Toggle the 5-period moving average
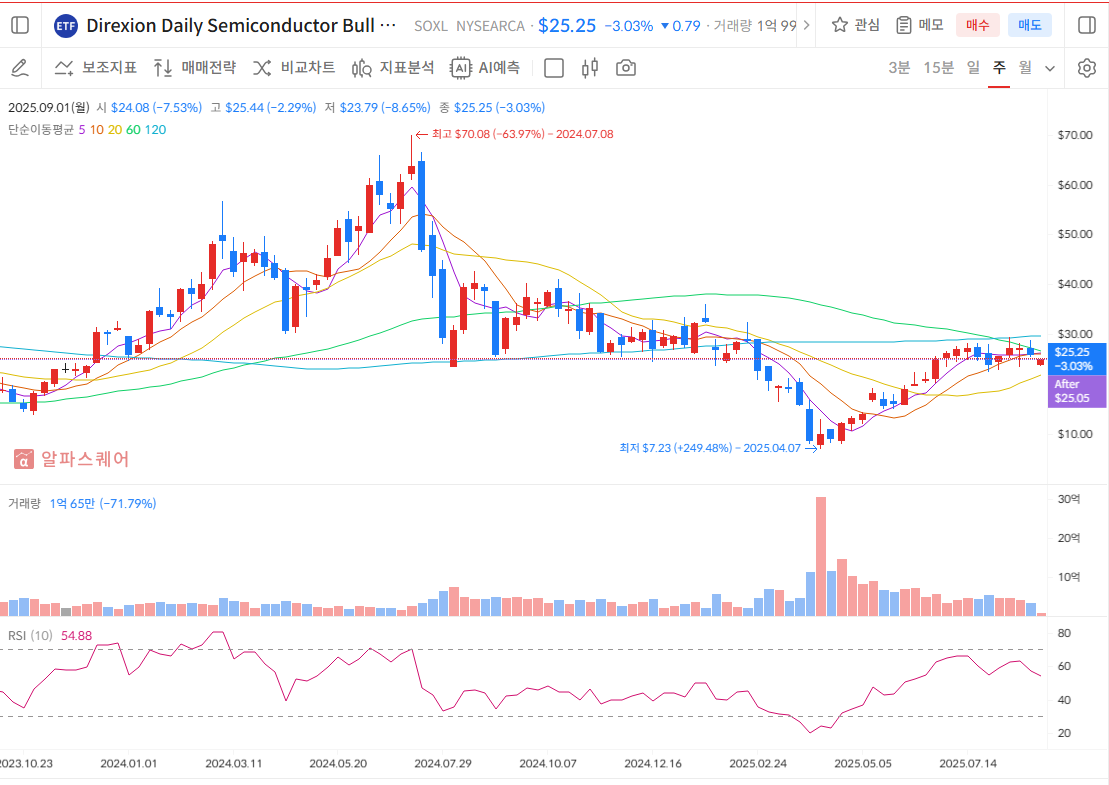1109x785 pixels. point(82,130)
